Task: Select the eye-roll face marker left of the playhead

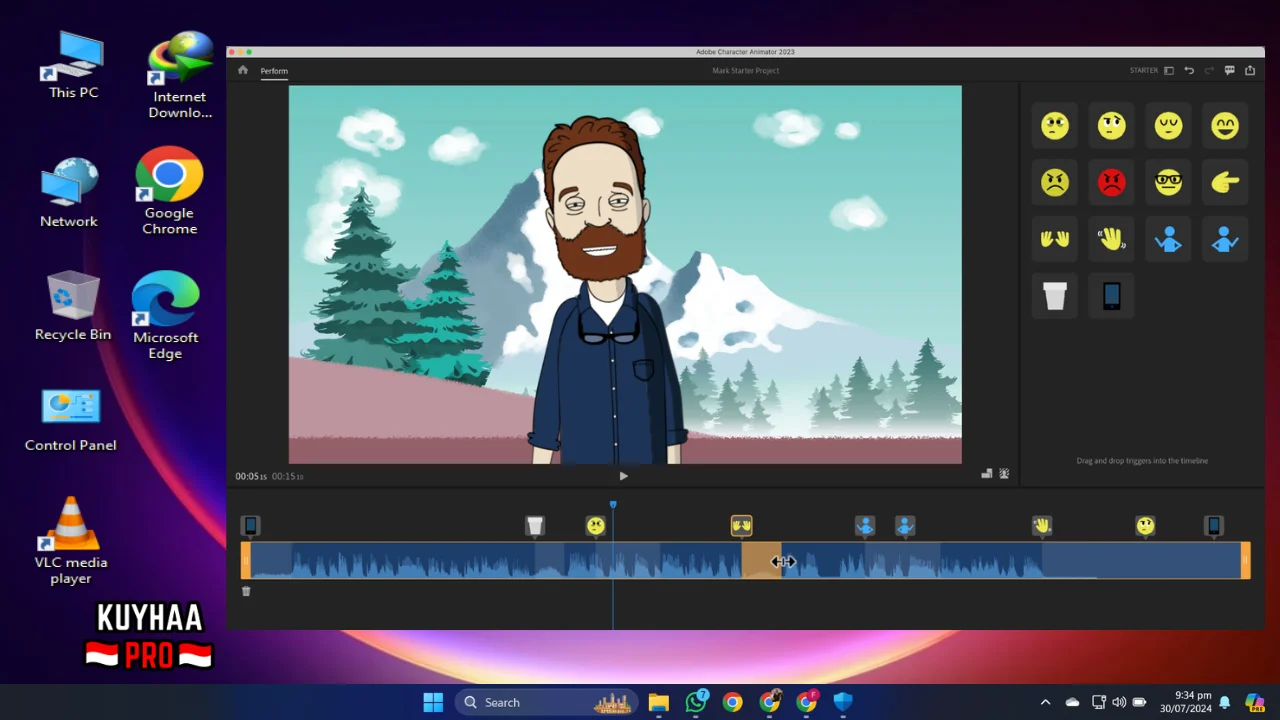Action: (596, 526)
